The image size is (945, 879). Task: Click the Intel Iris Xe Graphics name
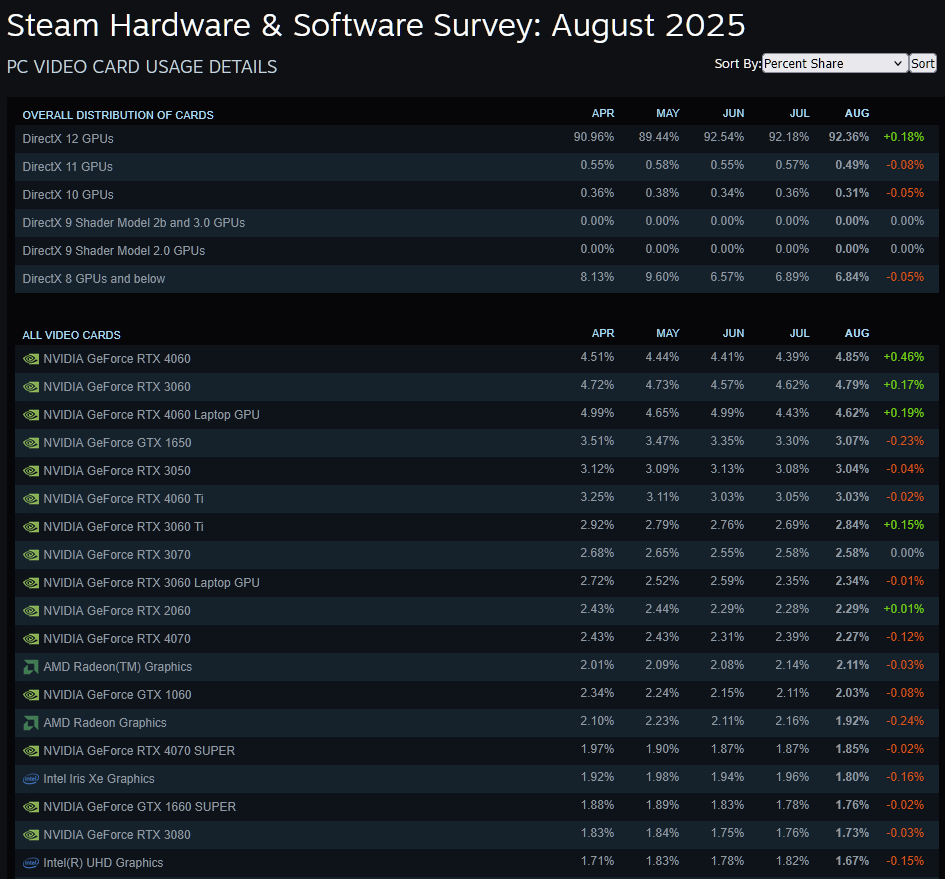(99, 779)
